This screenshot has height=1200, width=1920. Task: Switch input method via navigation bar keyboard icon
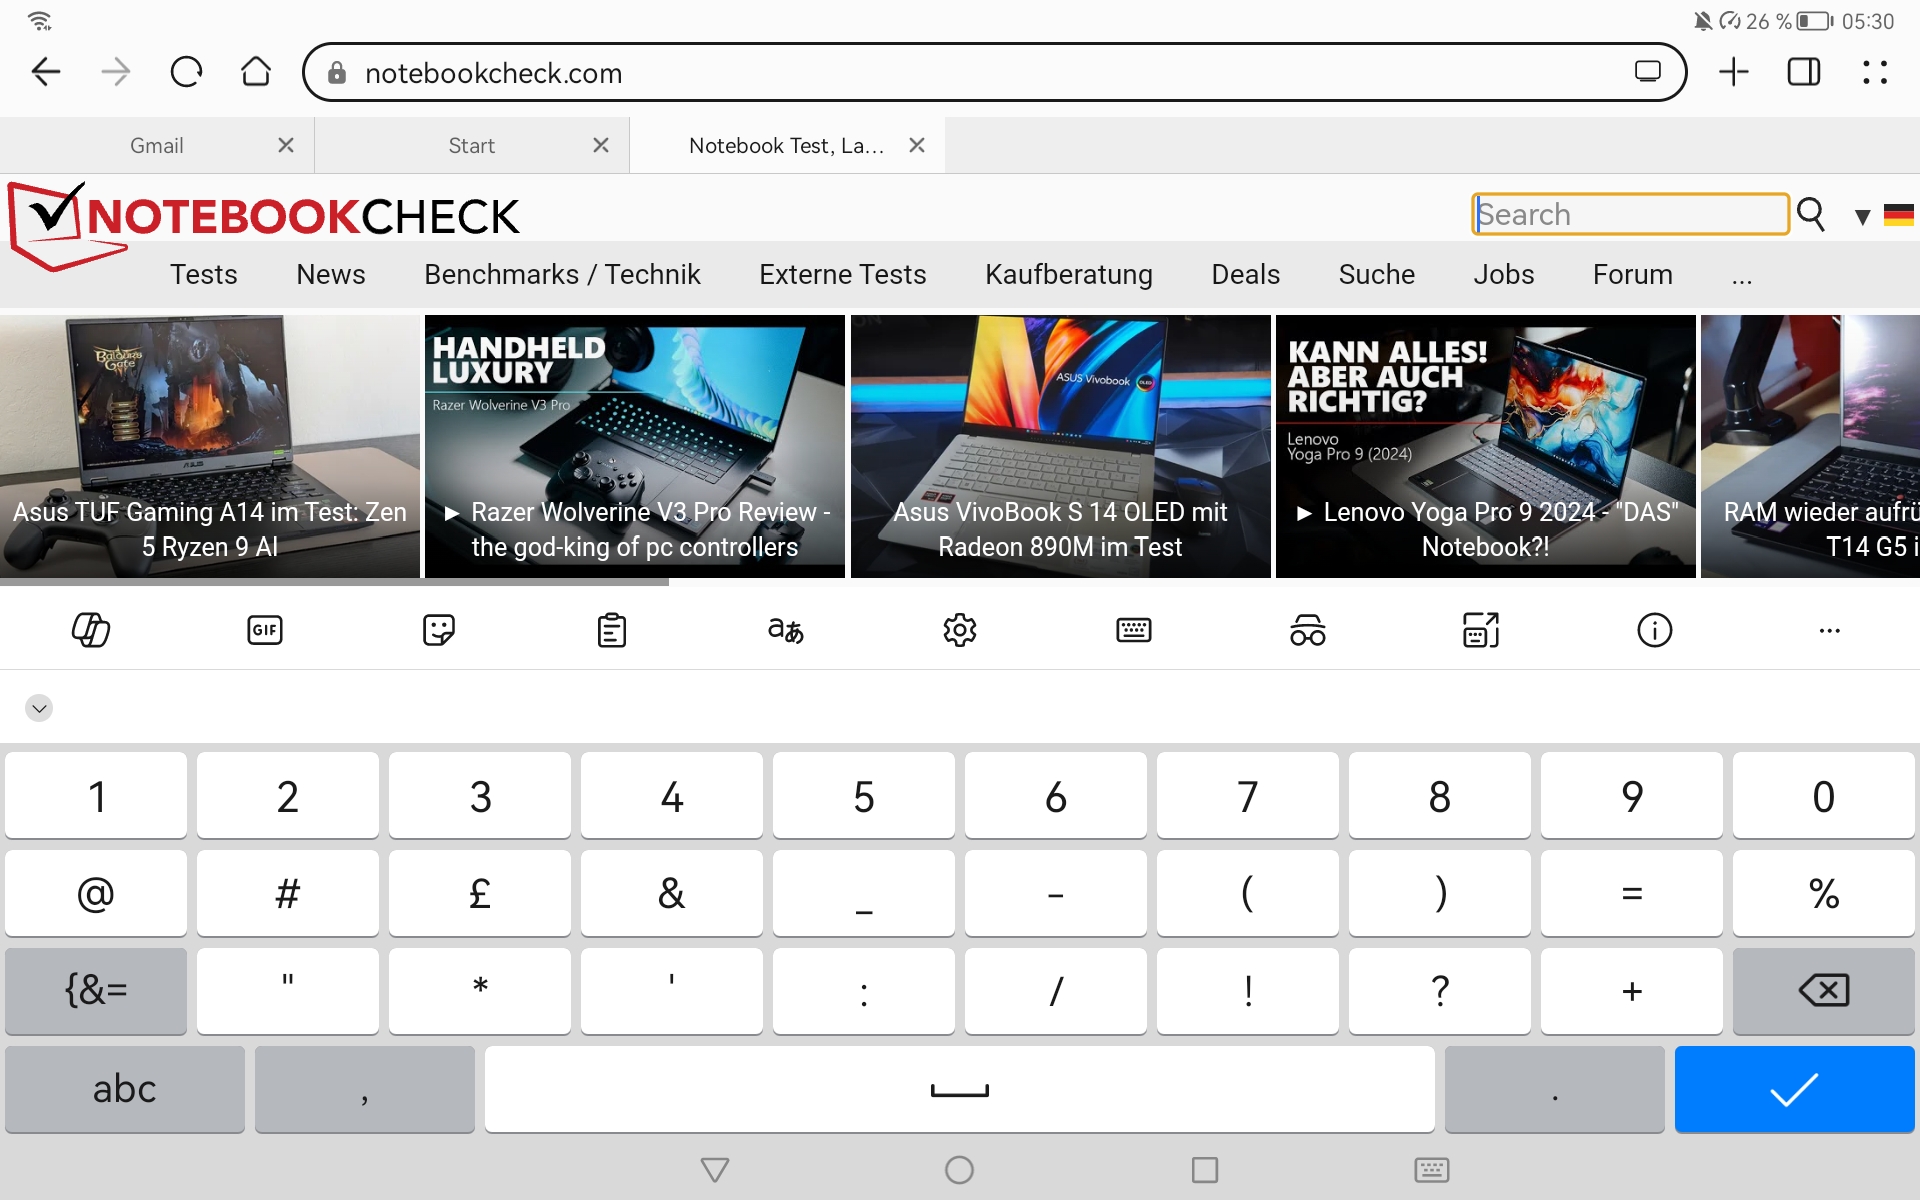(1432, 1169)
